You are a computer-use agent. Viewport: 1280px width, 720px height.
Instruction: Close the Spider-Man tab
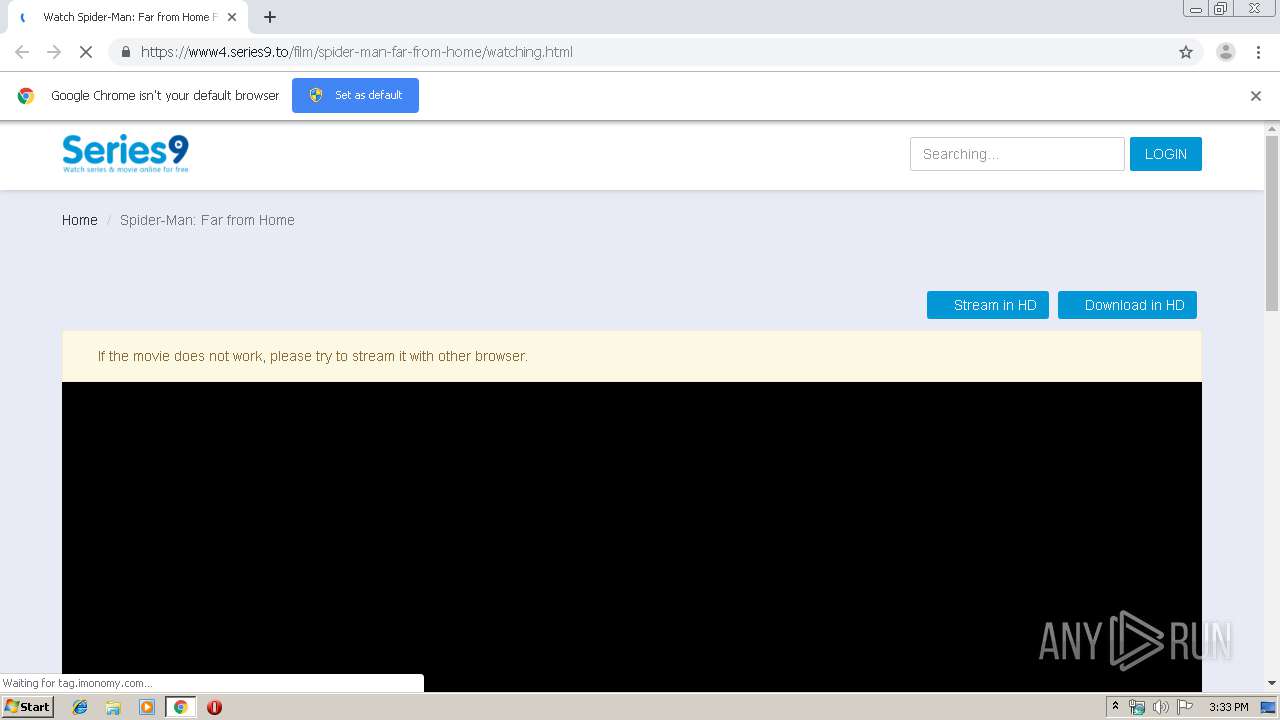(232, 17)
